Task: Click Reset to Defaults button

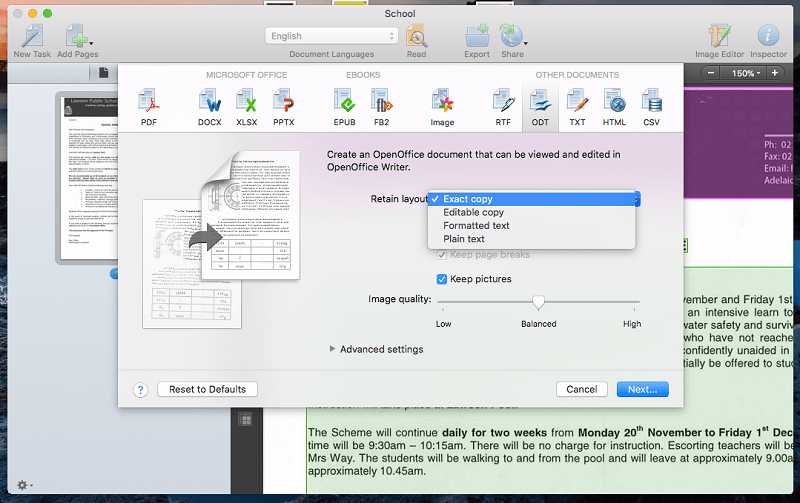Action: tap(207, 389)
